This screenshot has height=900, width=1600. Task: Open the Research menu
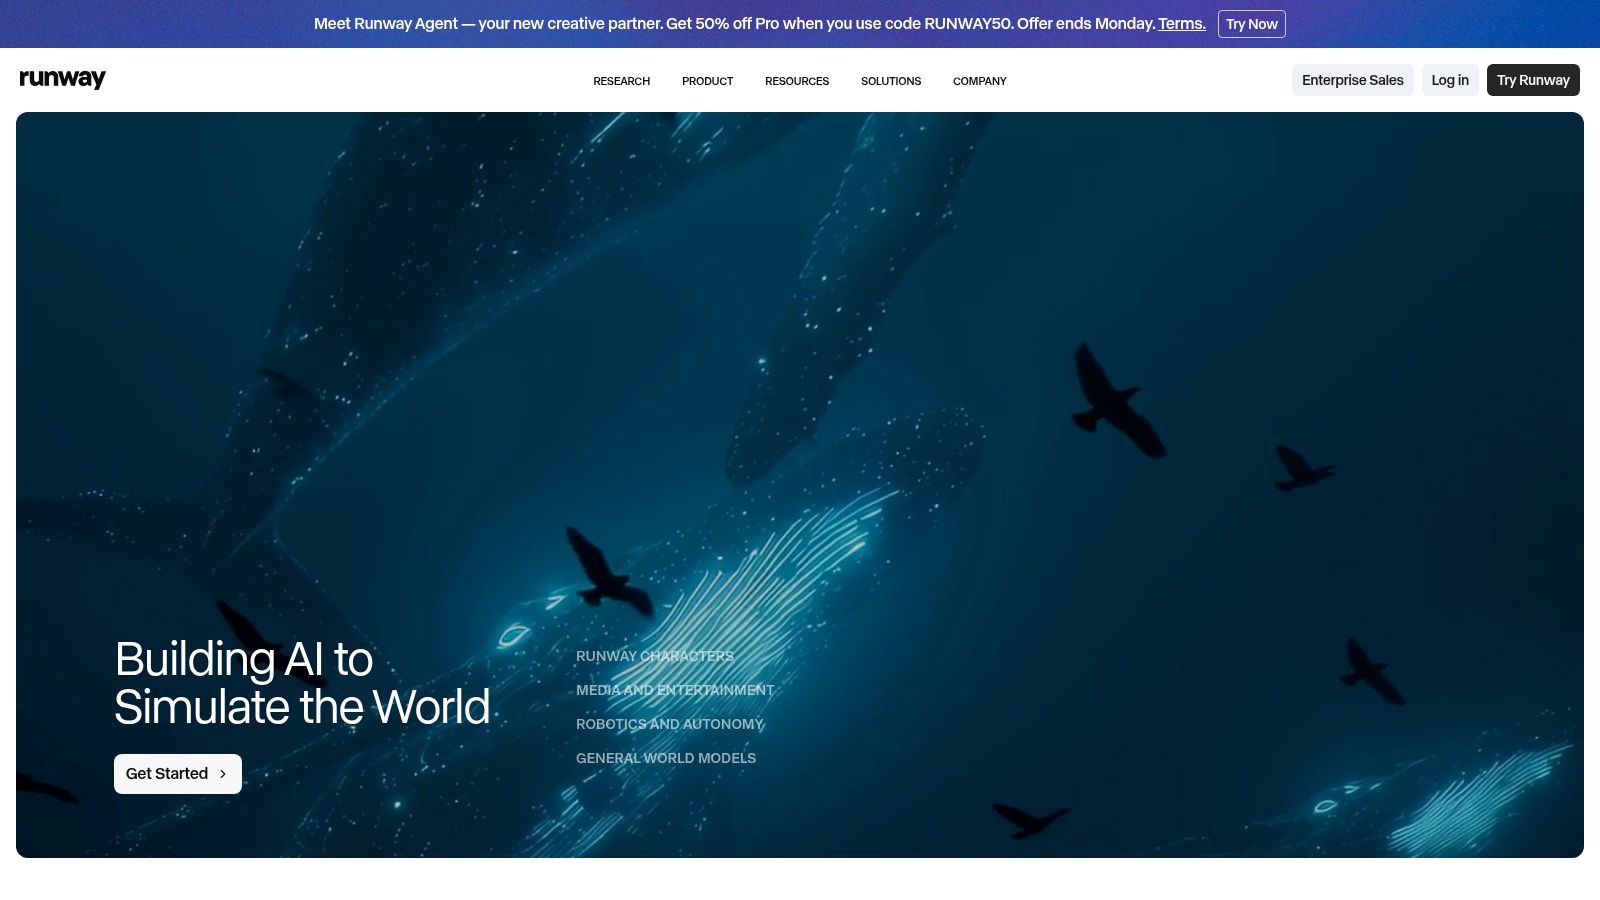[x=621, y=81]
